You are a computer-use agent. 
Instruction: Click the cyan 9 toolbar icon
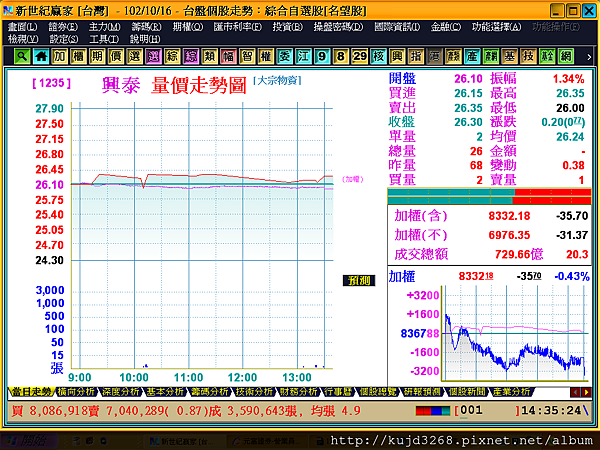point(322,57)
